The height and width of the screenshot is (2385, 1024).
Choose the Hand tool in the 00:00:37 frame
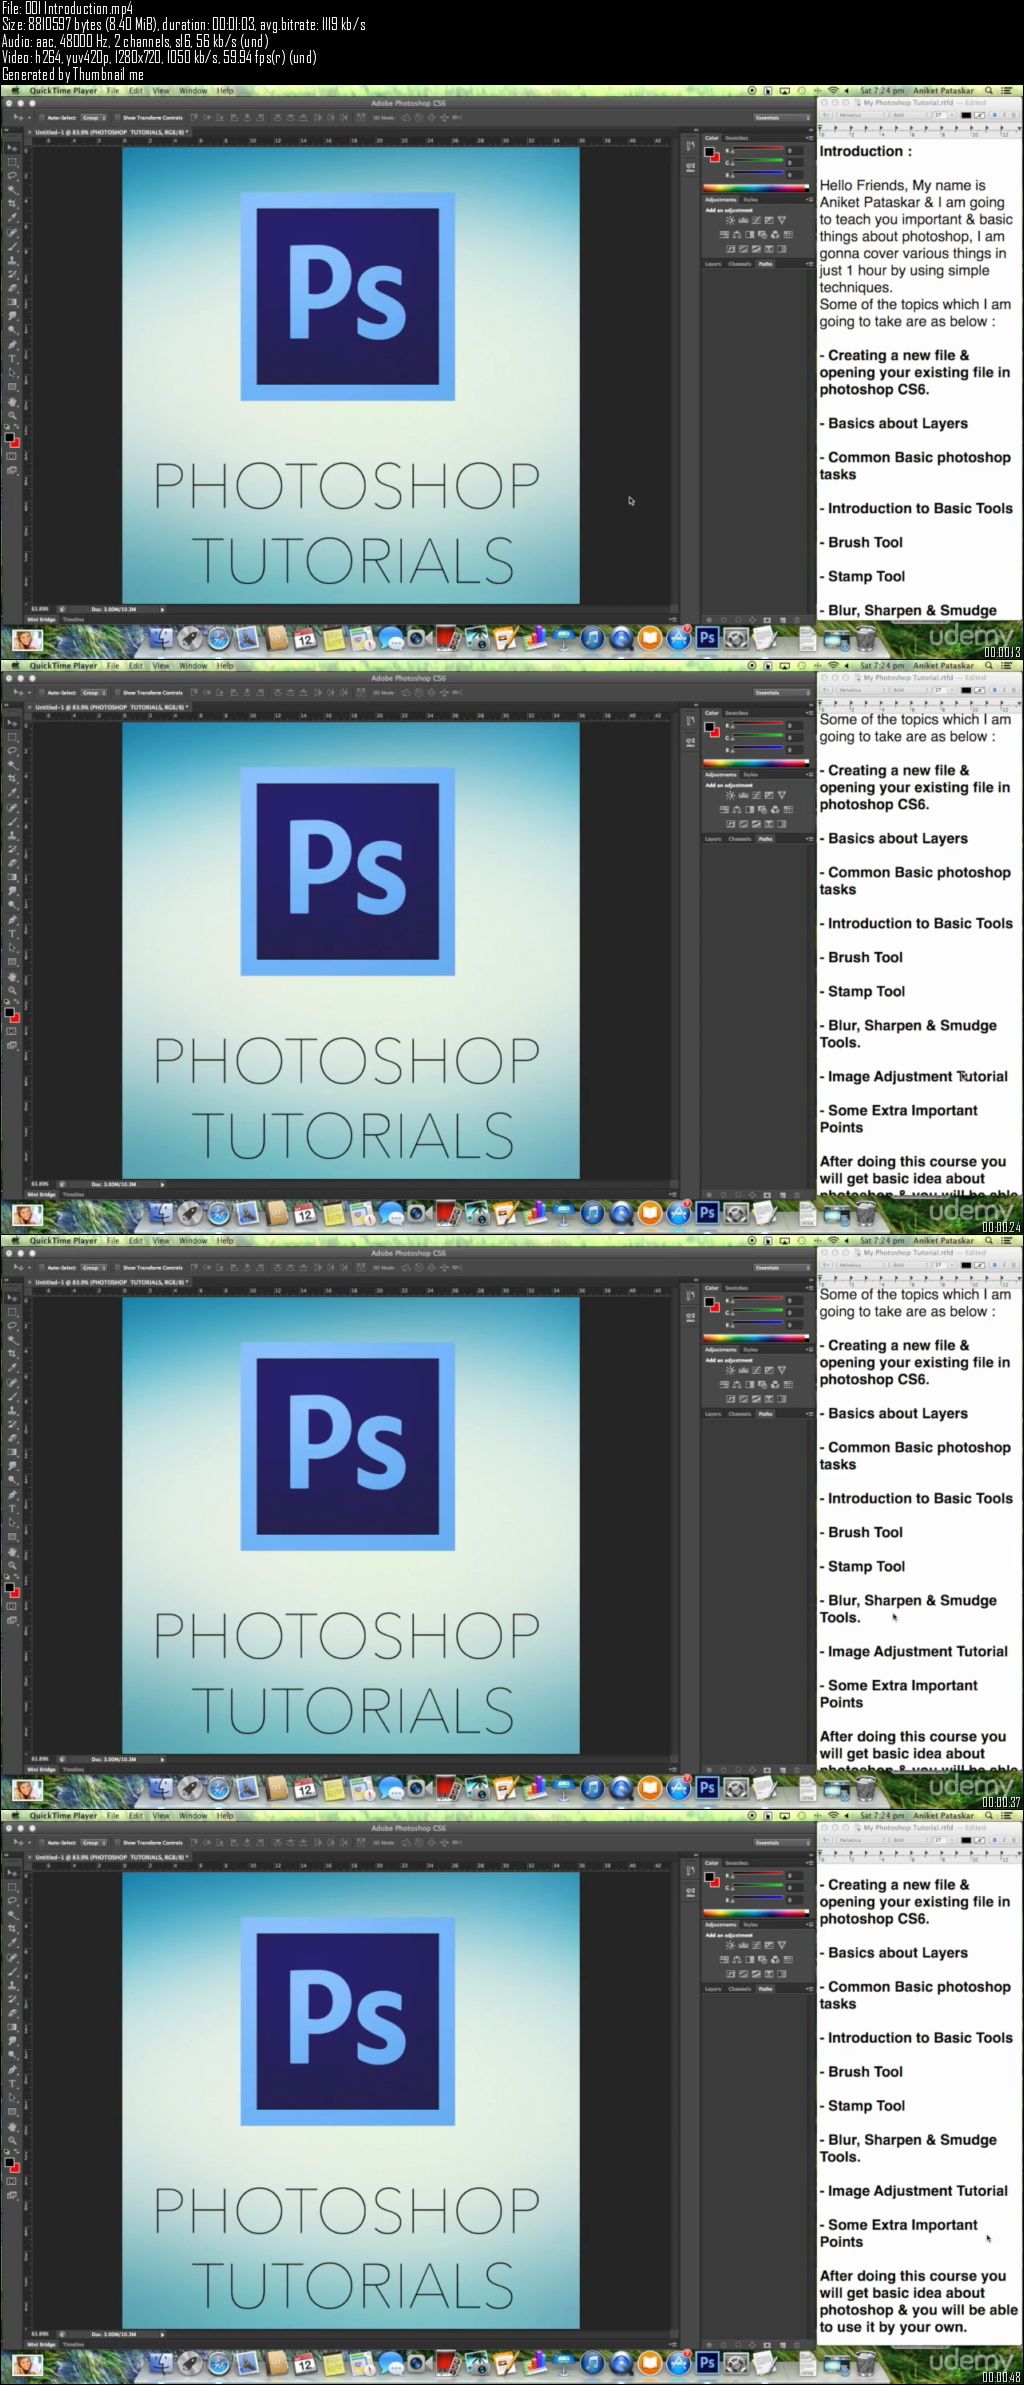point(12,1551)
